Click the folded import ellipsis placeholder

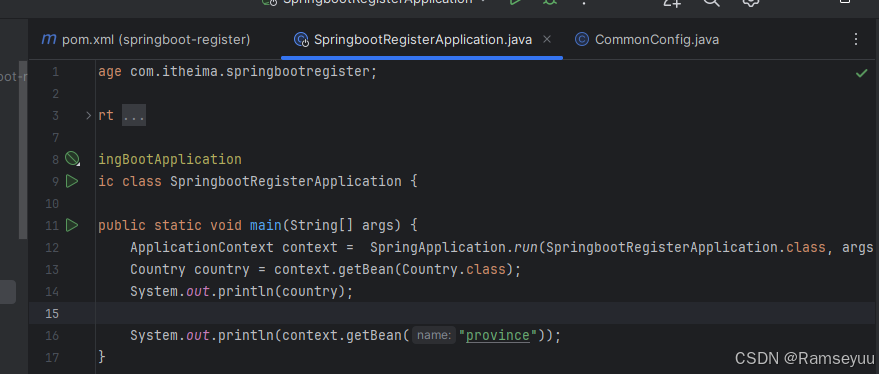coord(134,116)
